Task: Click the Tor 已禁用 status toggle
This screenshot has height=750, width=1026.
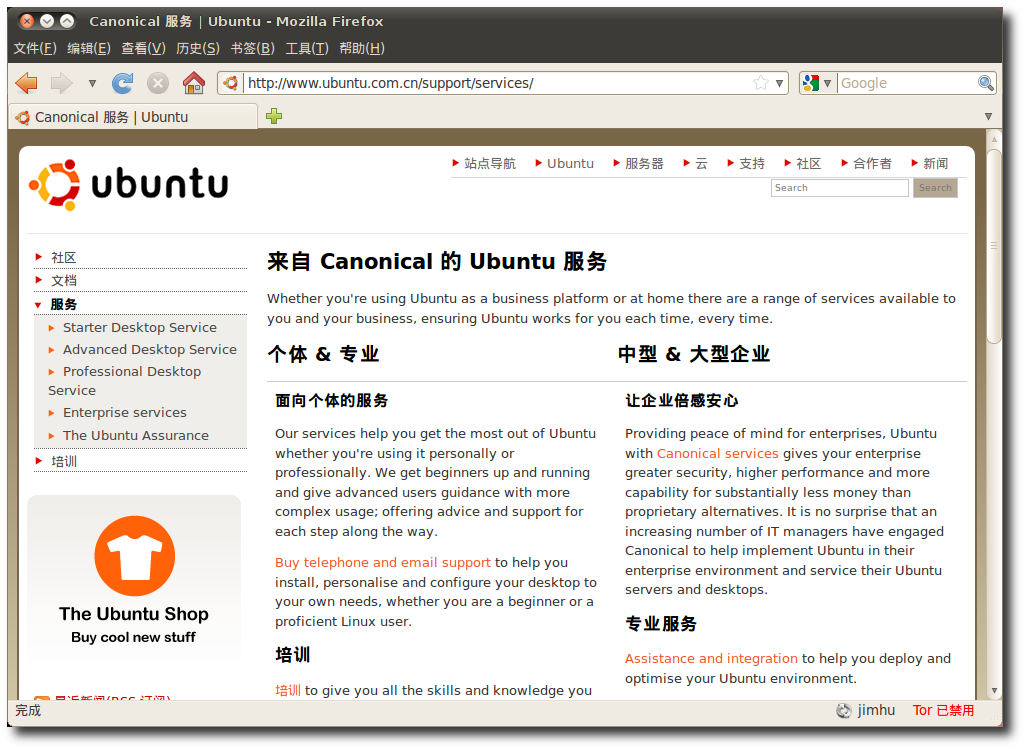Action: 943,711
